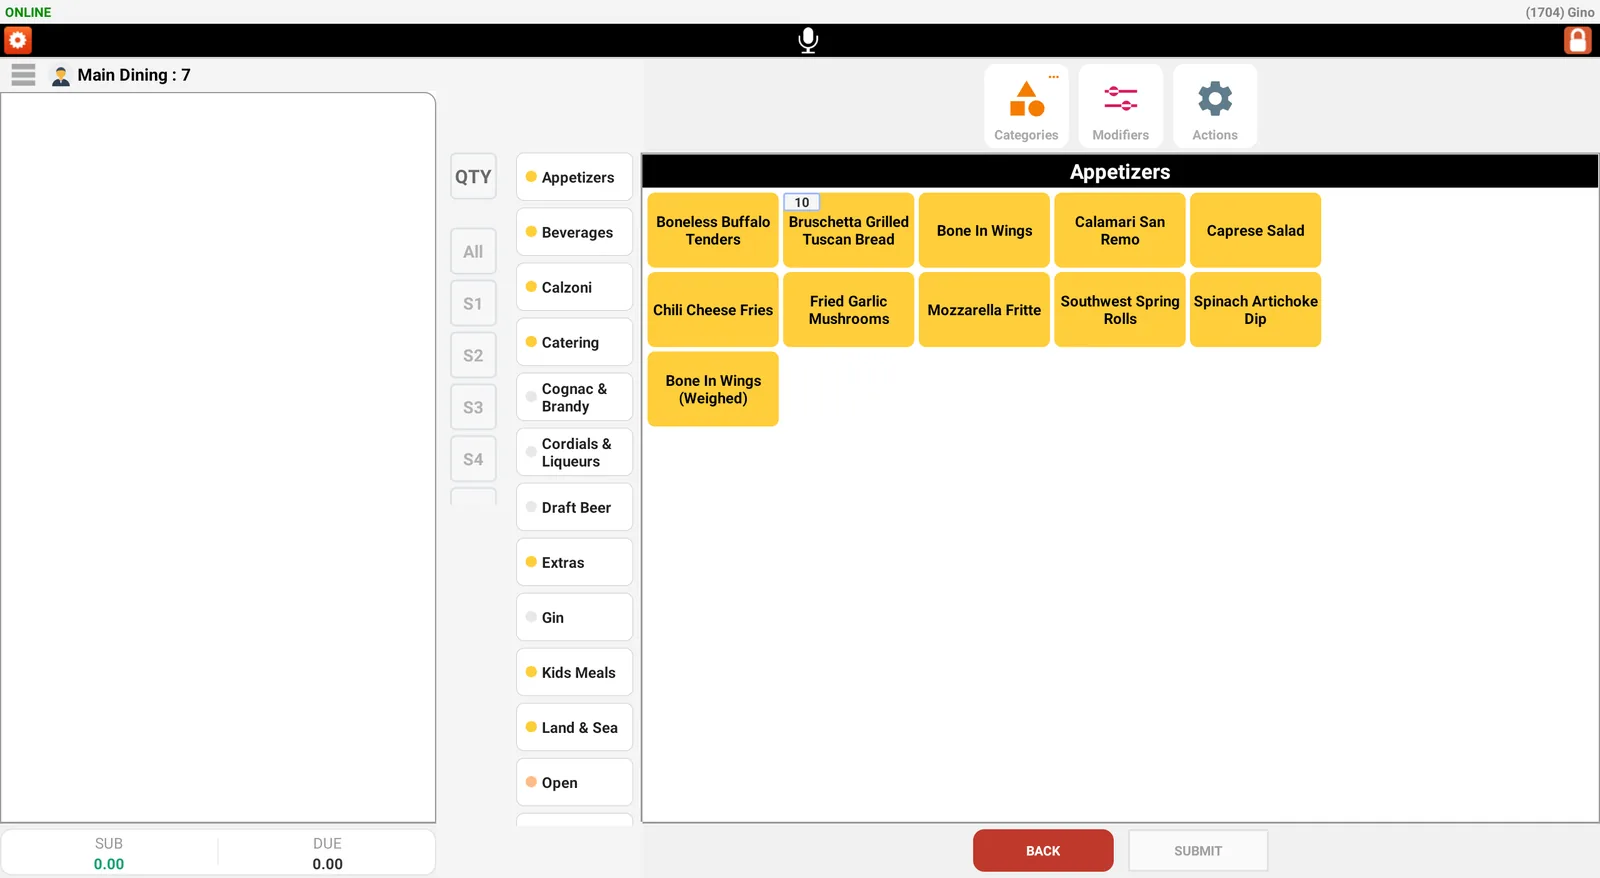Open the Cognac & Brandy category
1600x878 pixels.
(x=575, y=397)
